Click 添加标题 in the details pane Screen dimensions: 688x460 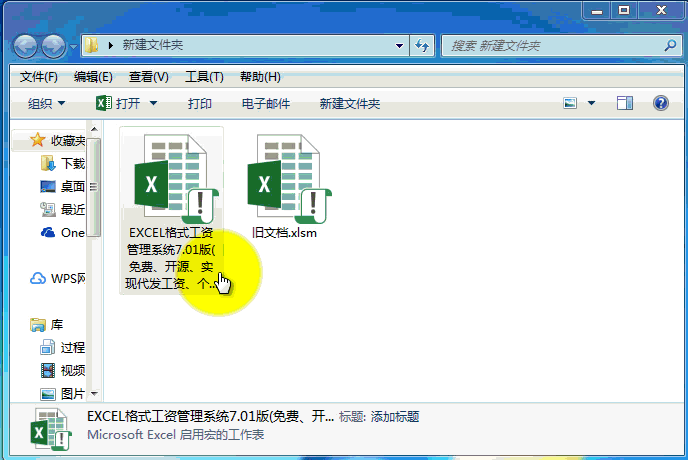click(393, 417)
